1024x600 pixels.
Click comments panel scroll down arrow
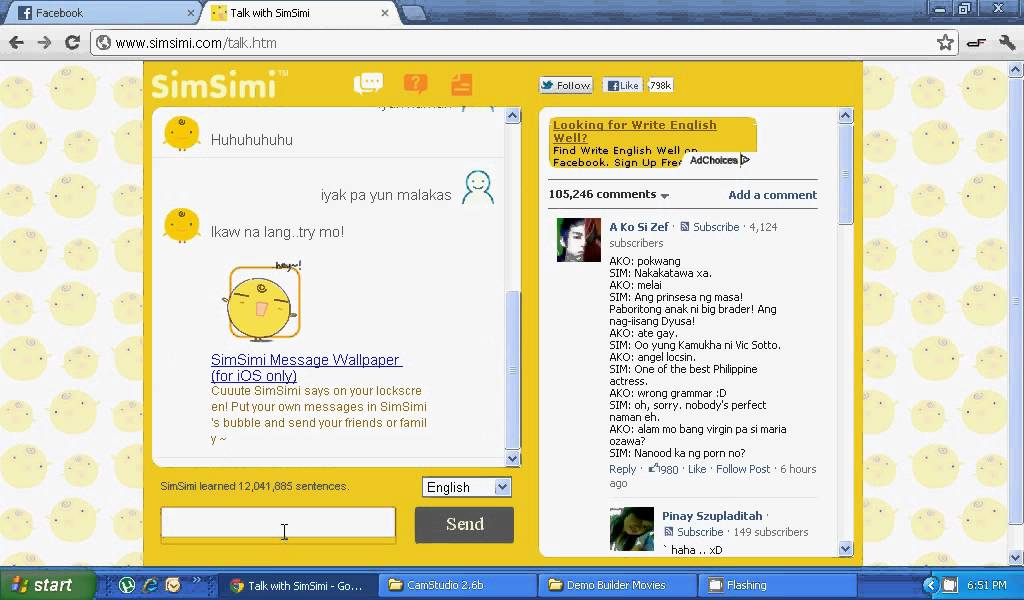[846, 548]
